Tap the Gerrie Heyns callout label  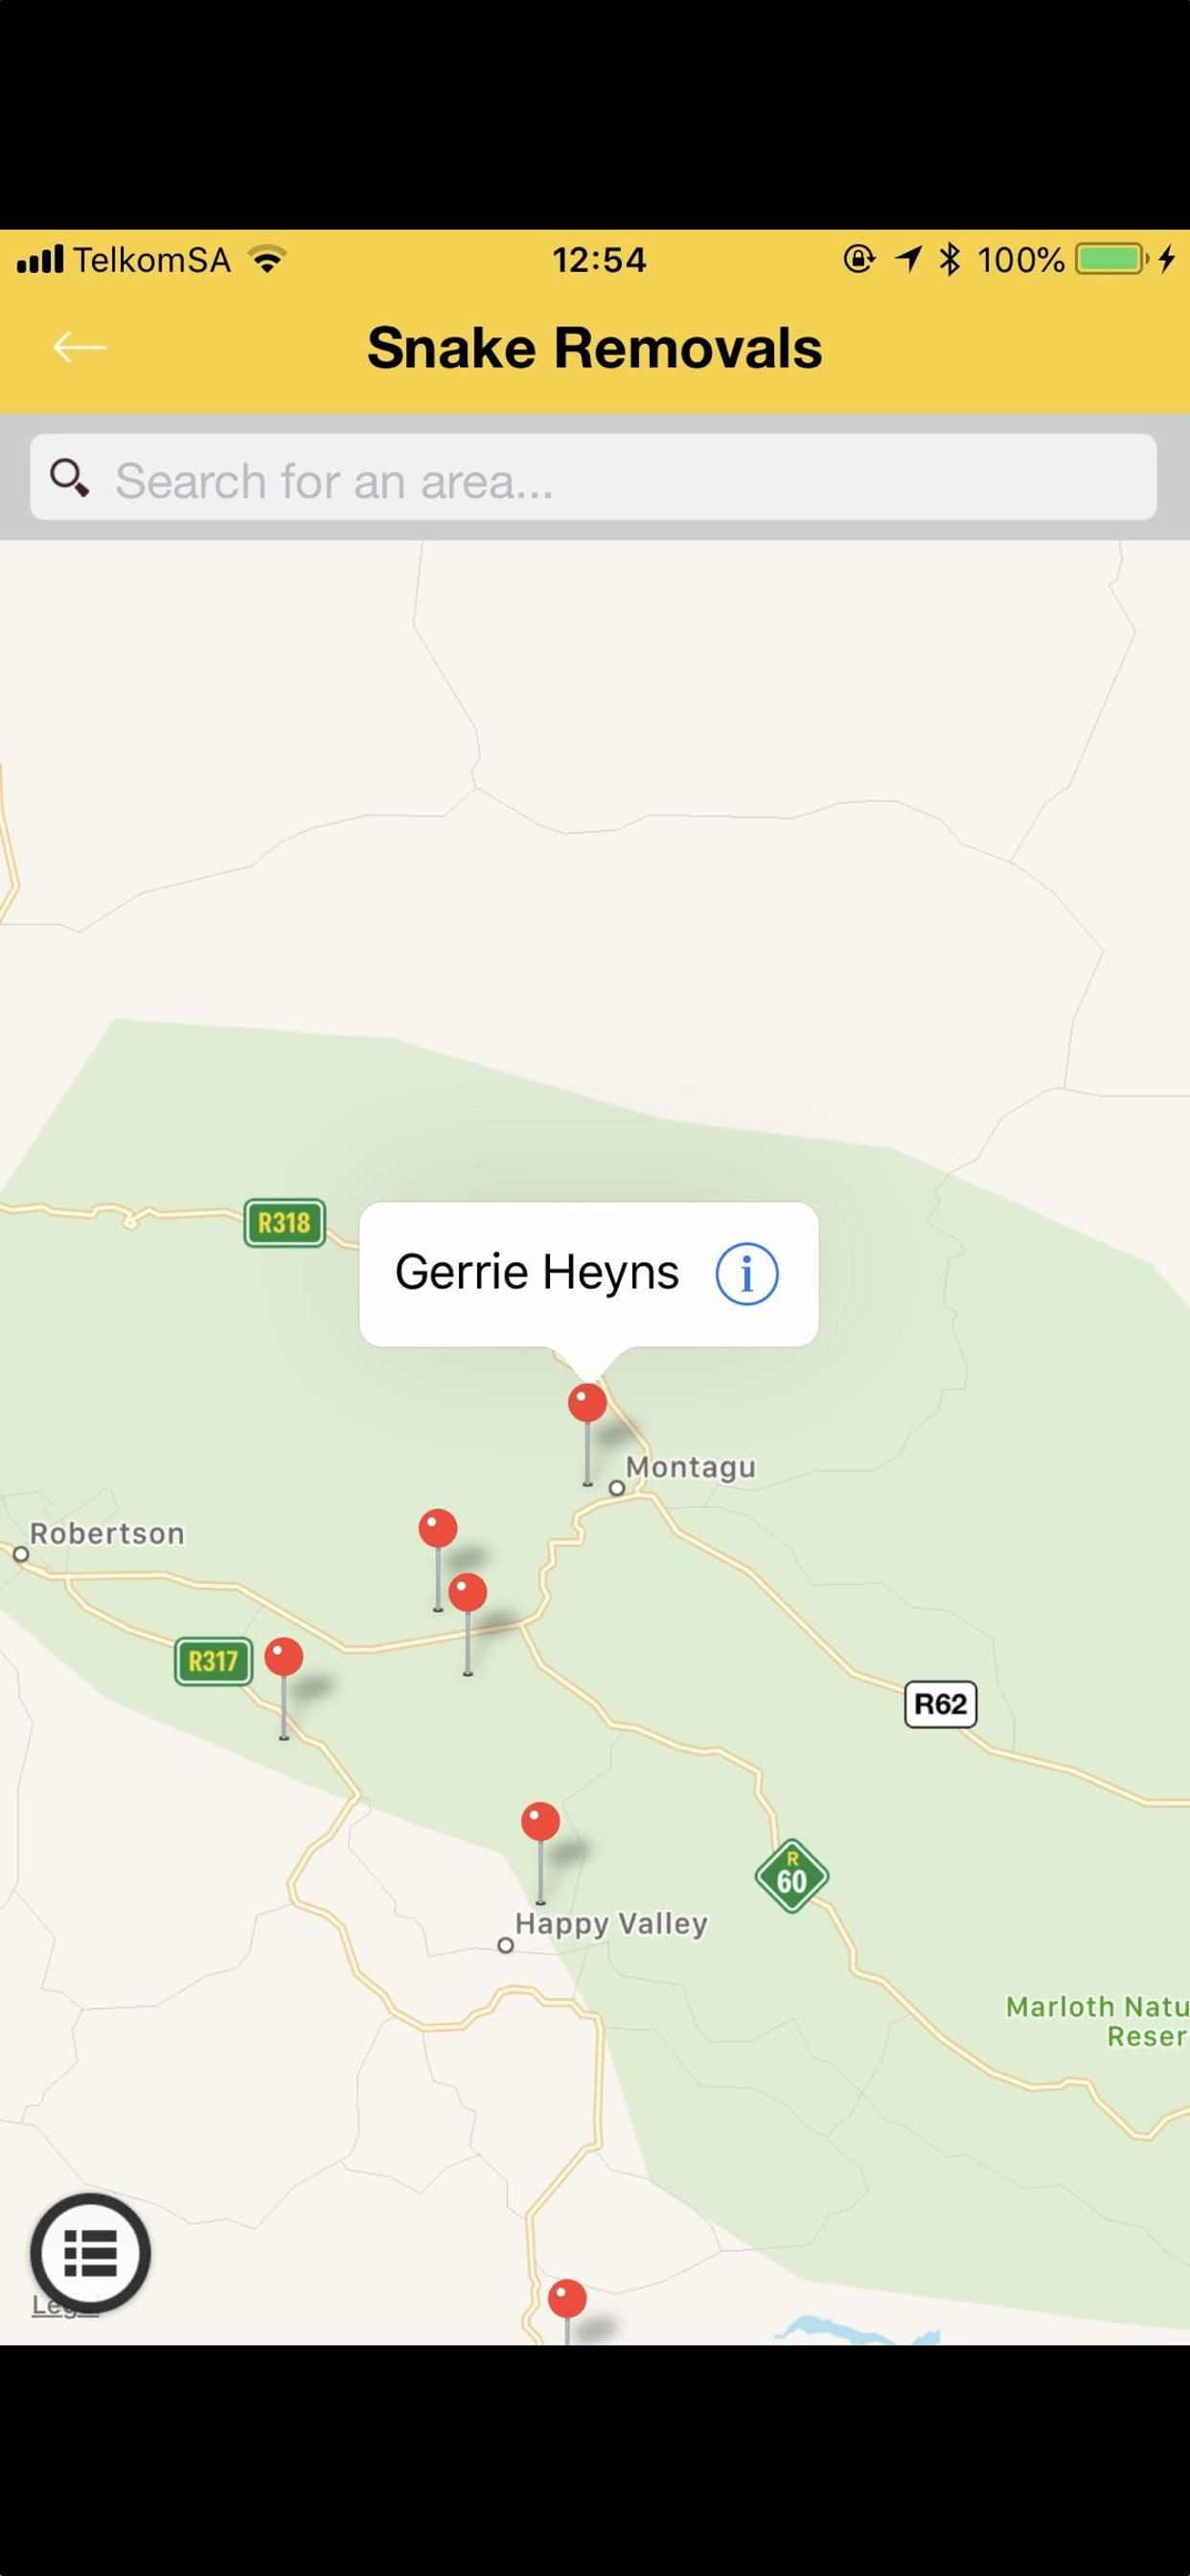point(537,1272)
